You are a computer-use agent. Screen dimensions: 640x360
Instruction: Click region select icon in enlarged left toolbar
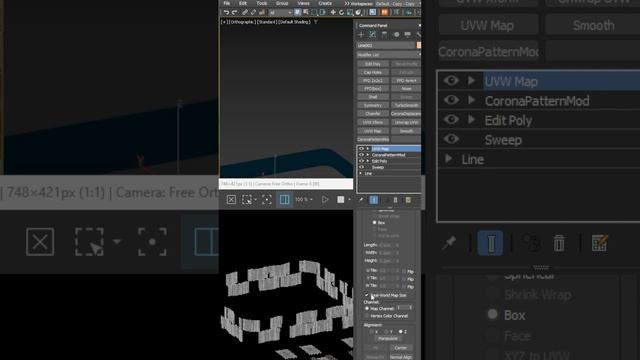(x=89, y=242)
